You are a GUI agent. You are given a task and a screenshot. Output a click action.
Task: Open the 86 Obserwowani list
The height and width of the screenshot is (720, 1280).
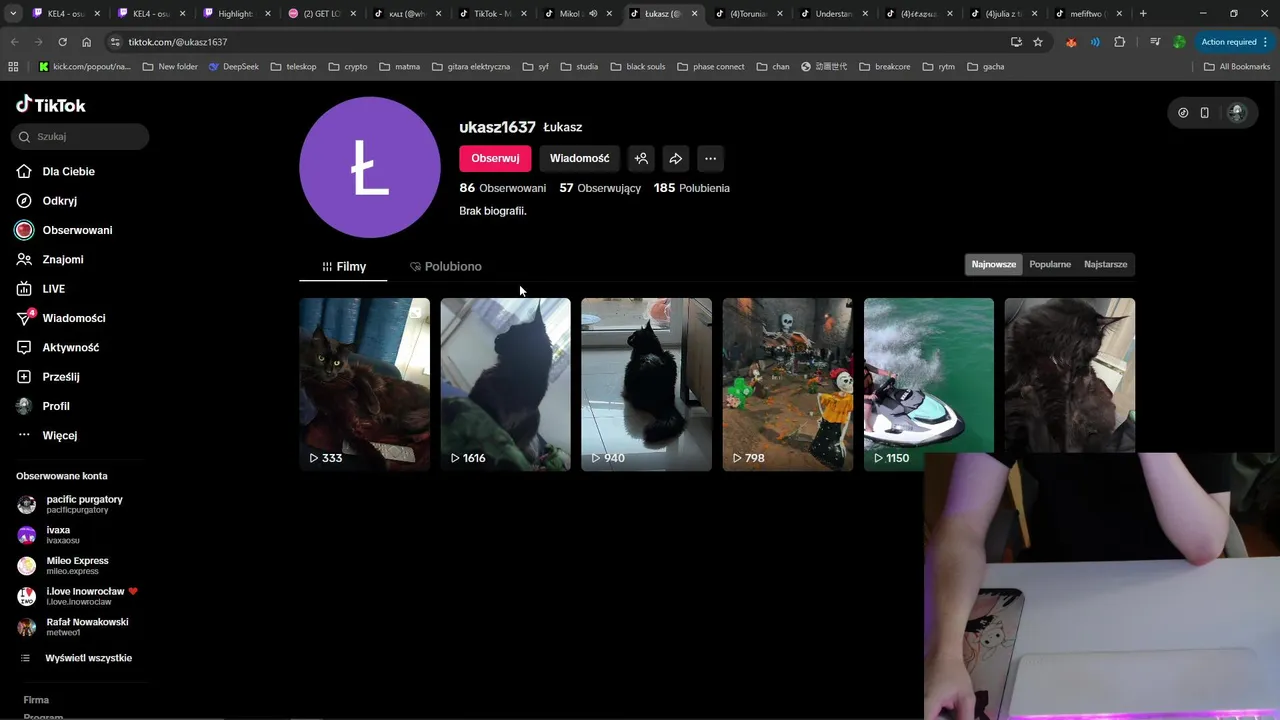[503, 188]
